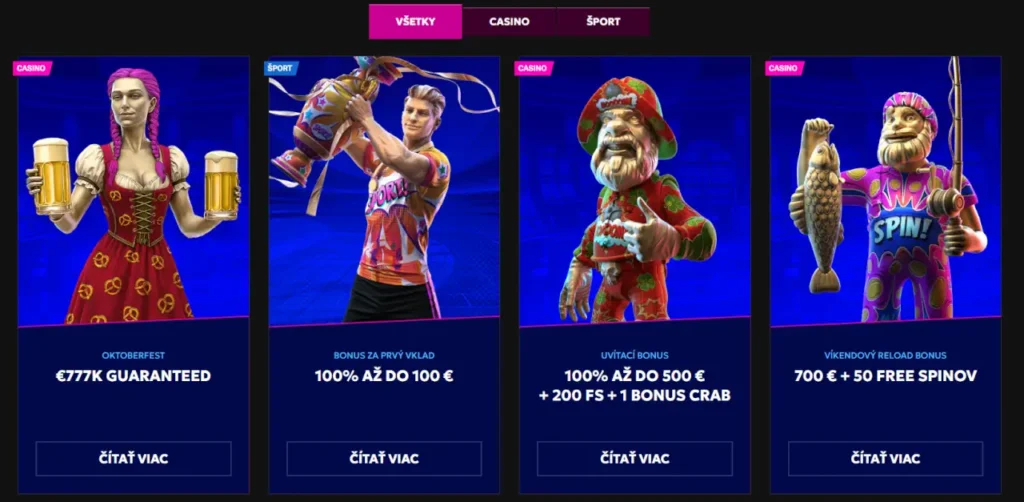Click ČÍTAŤ VIAC under Oktoberfest
1024x502 pixels.
coord(133,458)
